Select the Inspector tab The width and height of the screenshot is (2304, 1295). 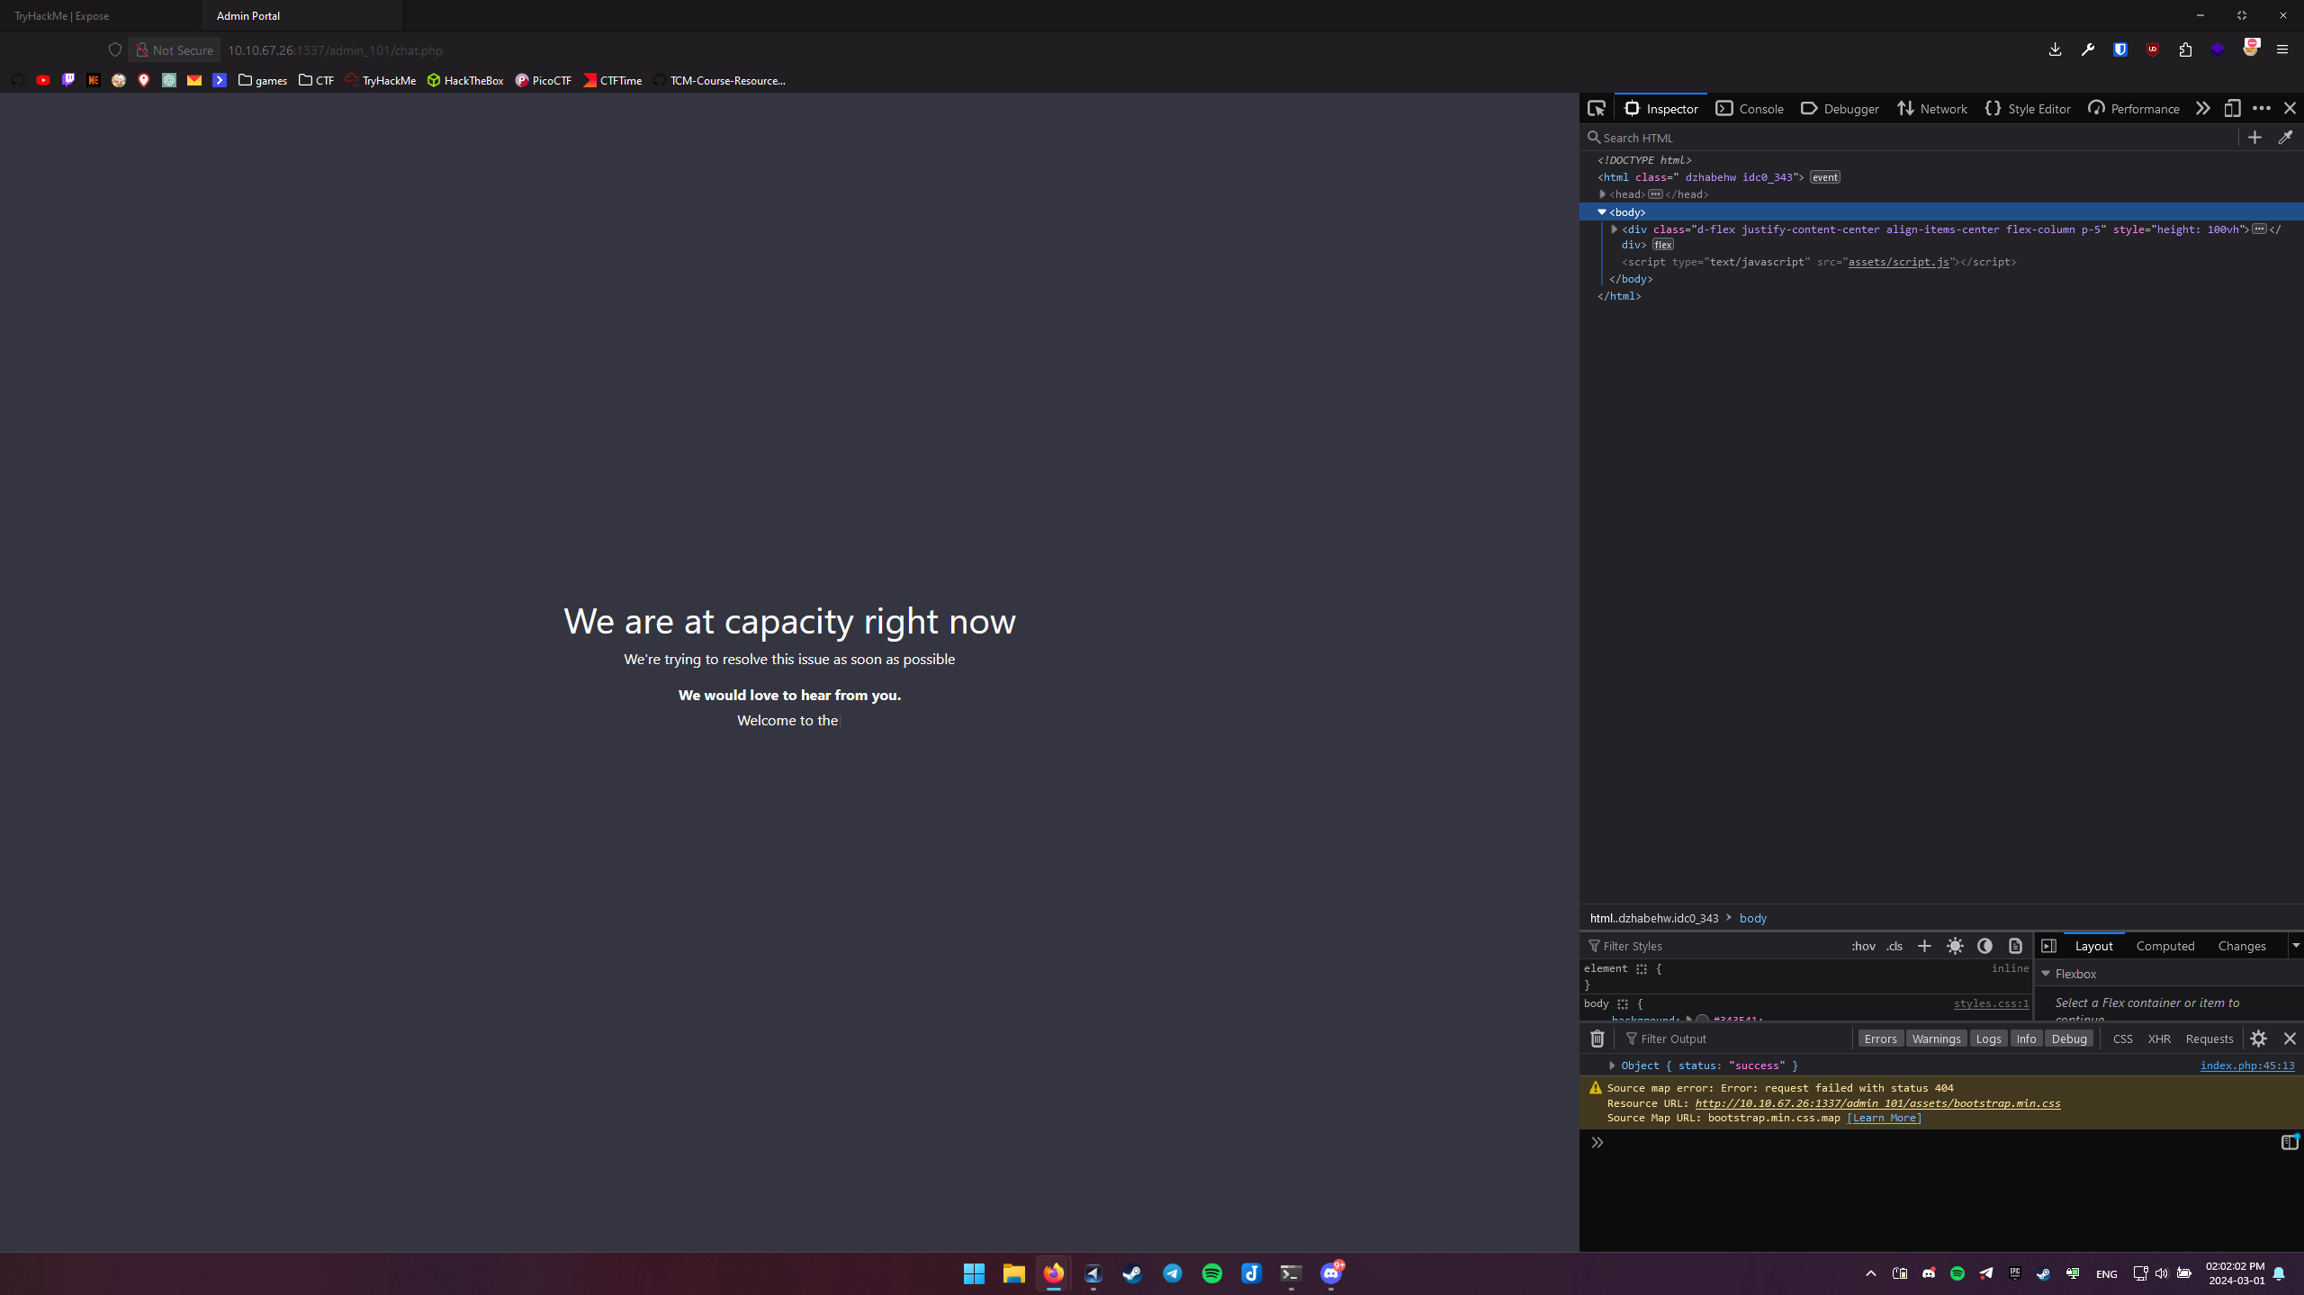click(x=1661, y=108)
